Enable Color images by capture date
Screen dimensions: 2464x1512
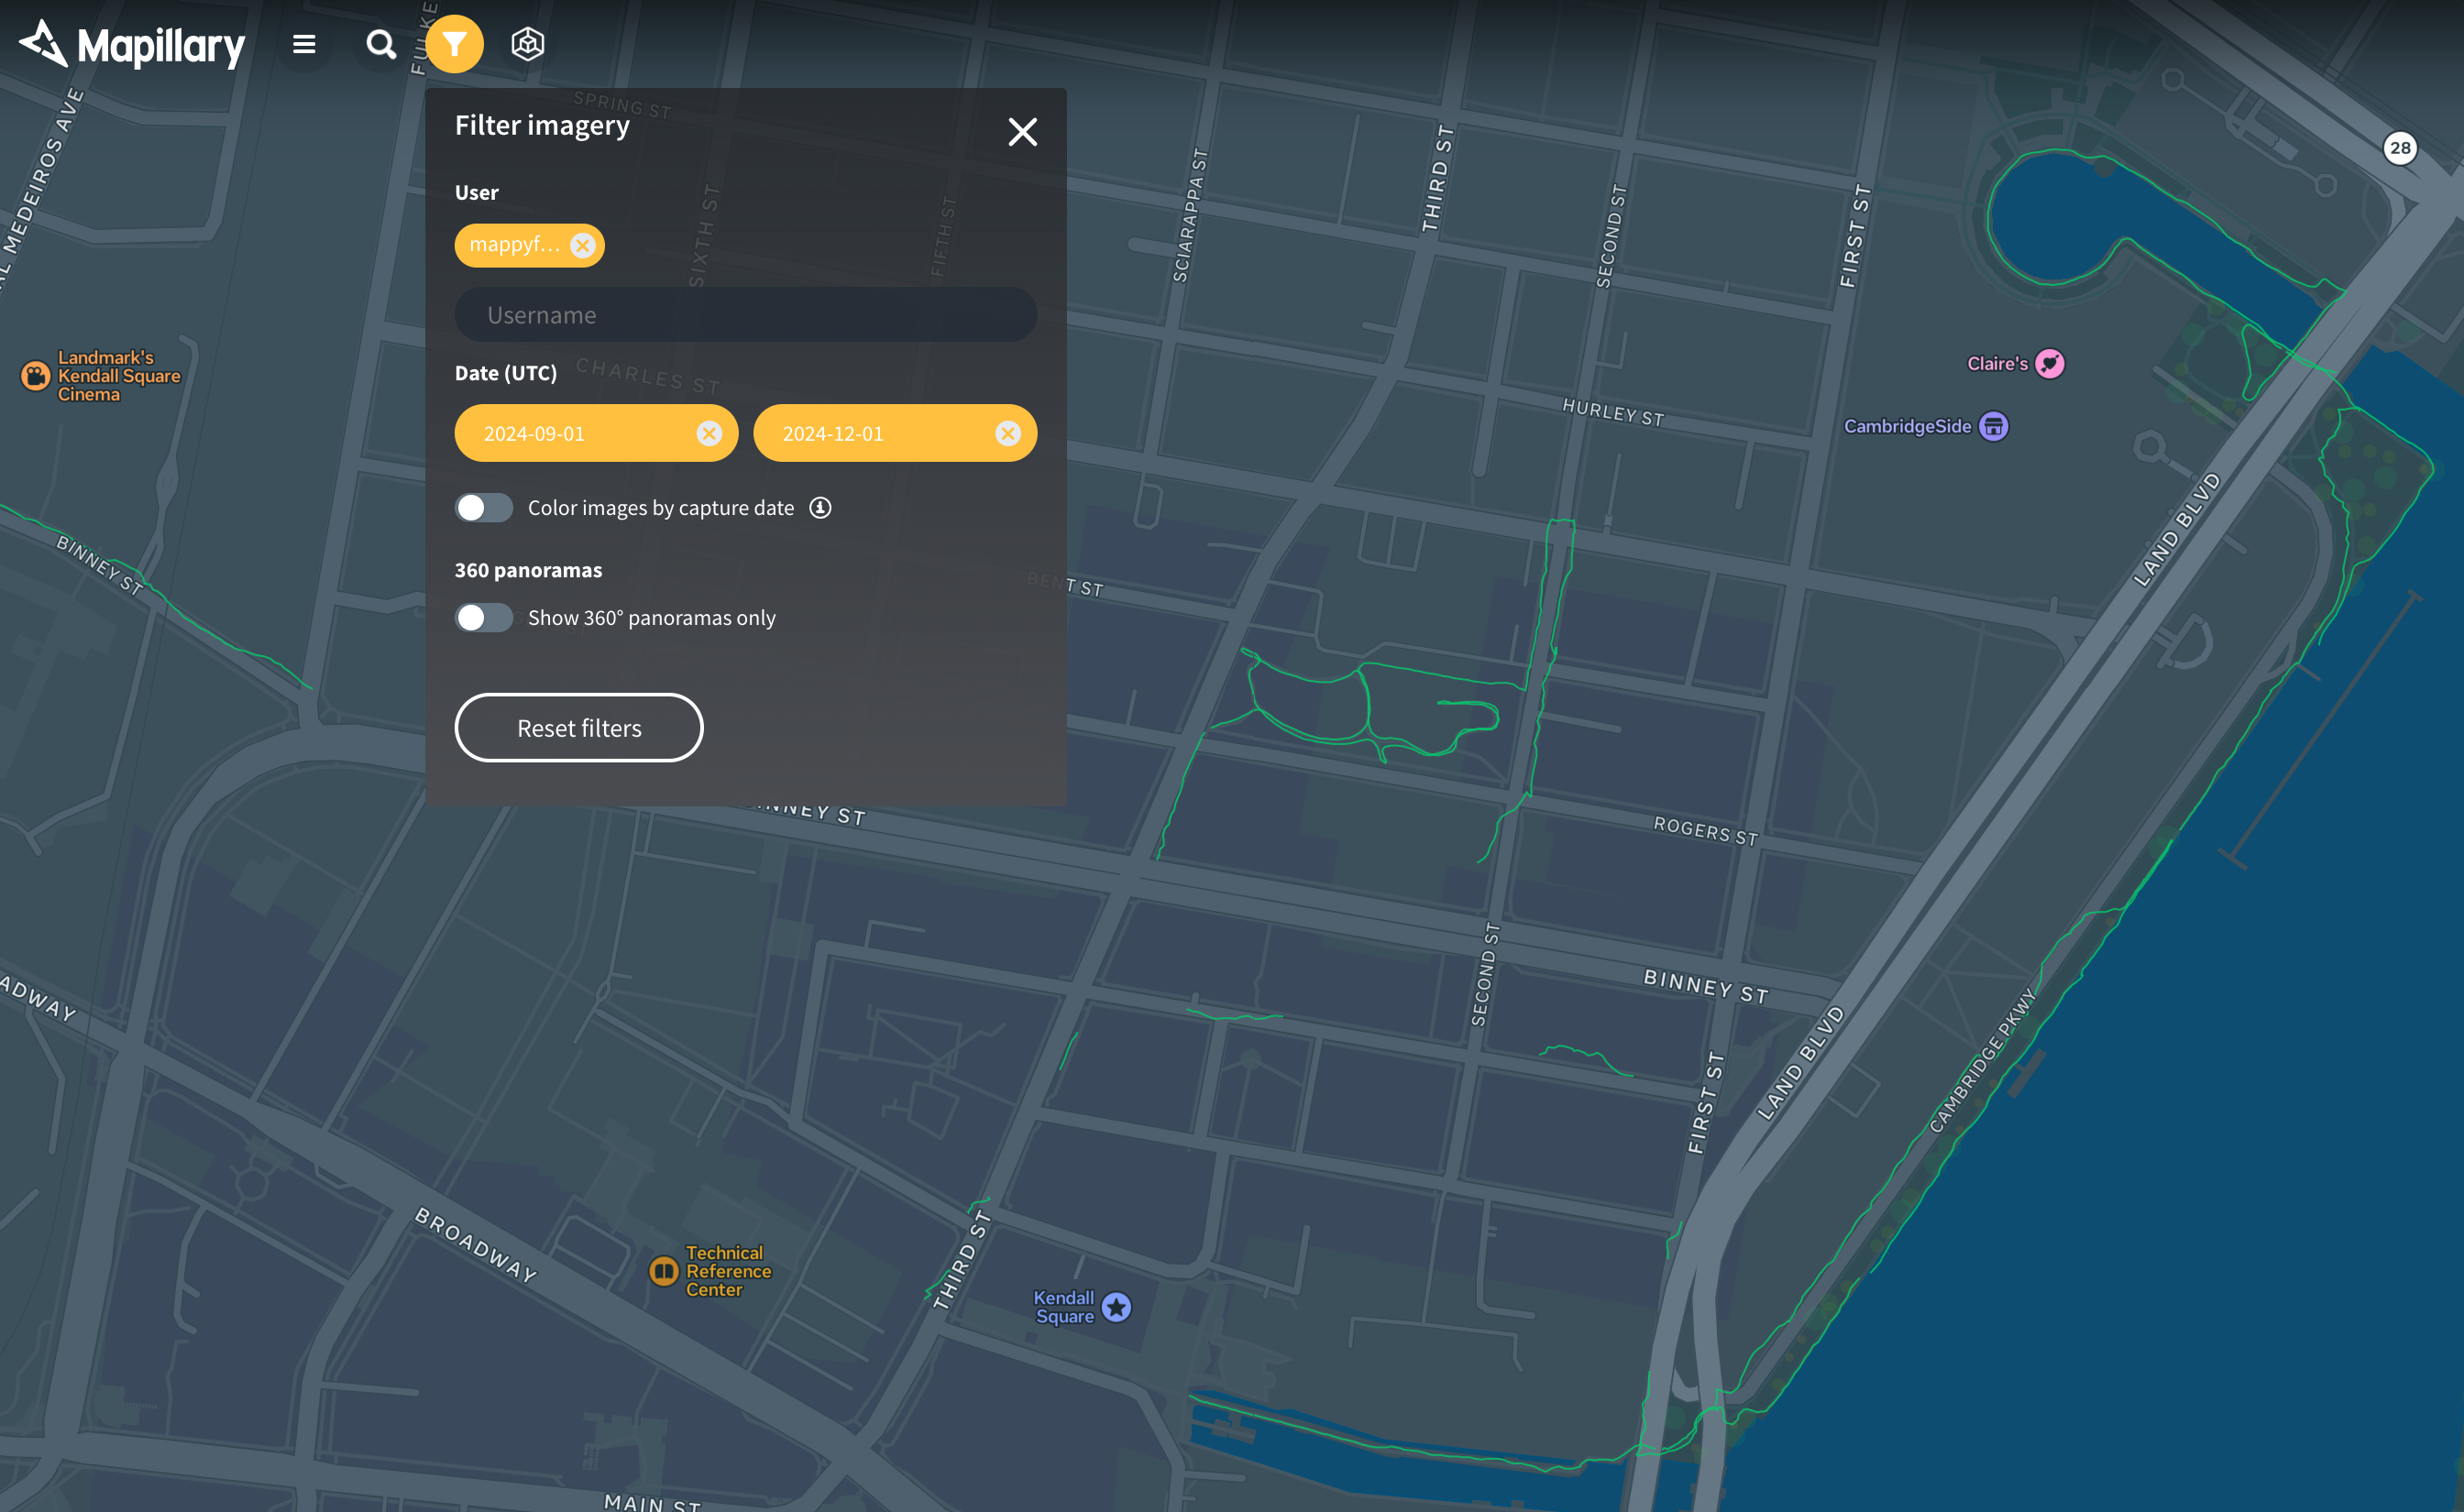[x=484, y=508]
